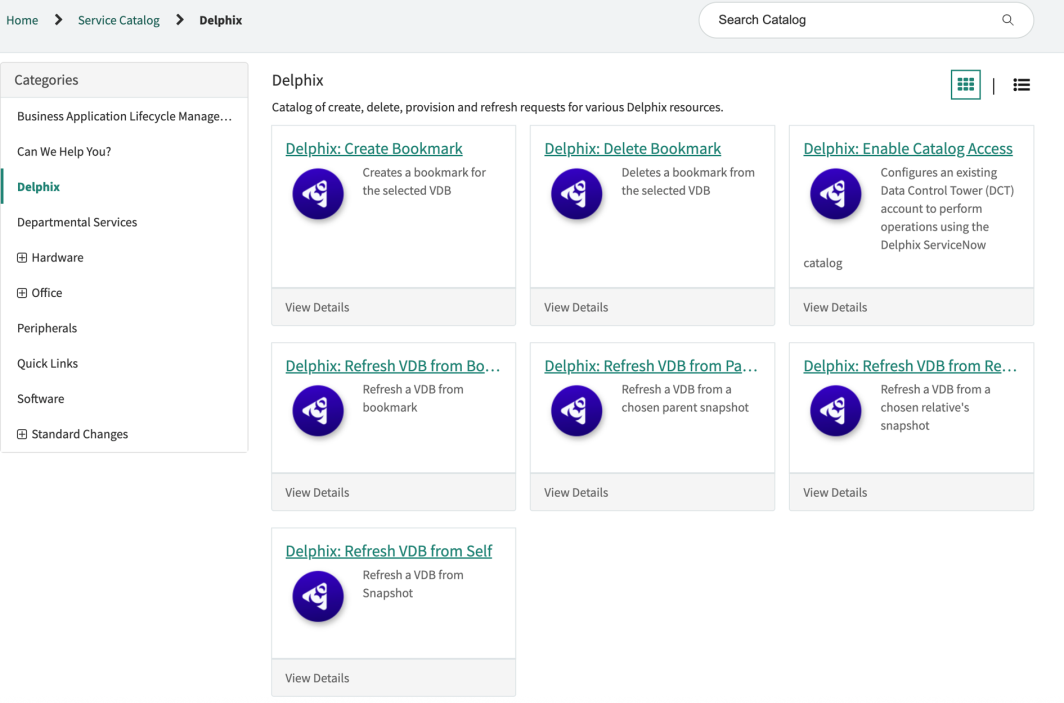Navigate to Service Catalog breadcrumb link
Screen dimensions: 1064x703
118,20
